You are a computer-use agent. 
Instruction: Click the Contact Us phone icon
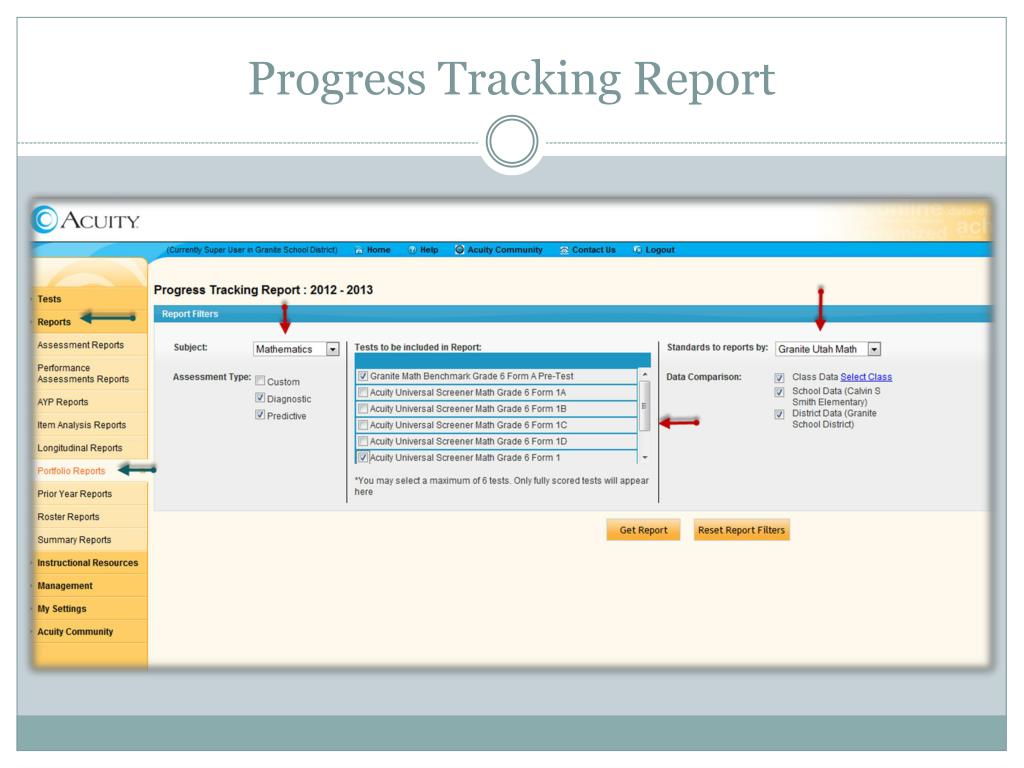tap(564, 250)
